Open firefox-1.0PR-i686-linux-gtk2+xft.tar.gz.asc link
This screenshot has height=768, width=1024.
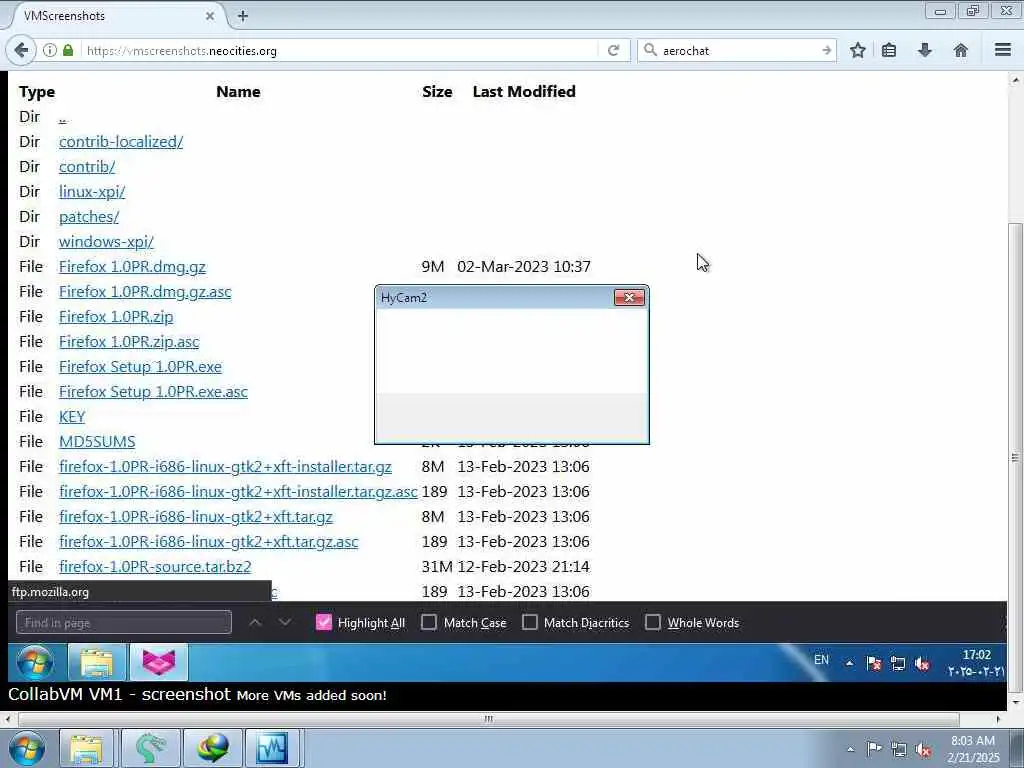coord(208,541)
